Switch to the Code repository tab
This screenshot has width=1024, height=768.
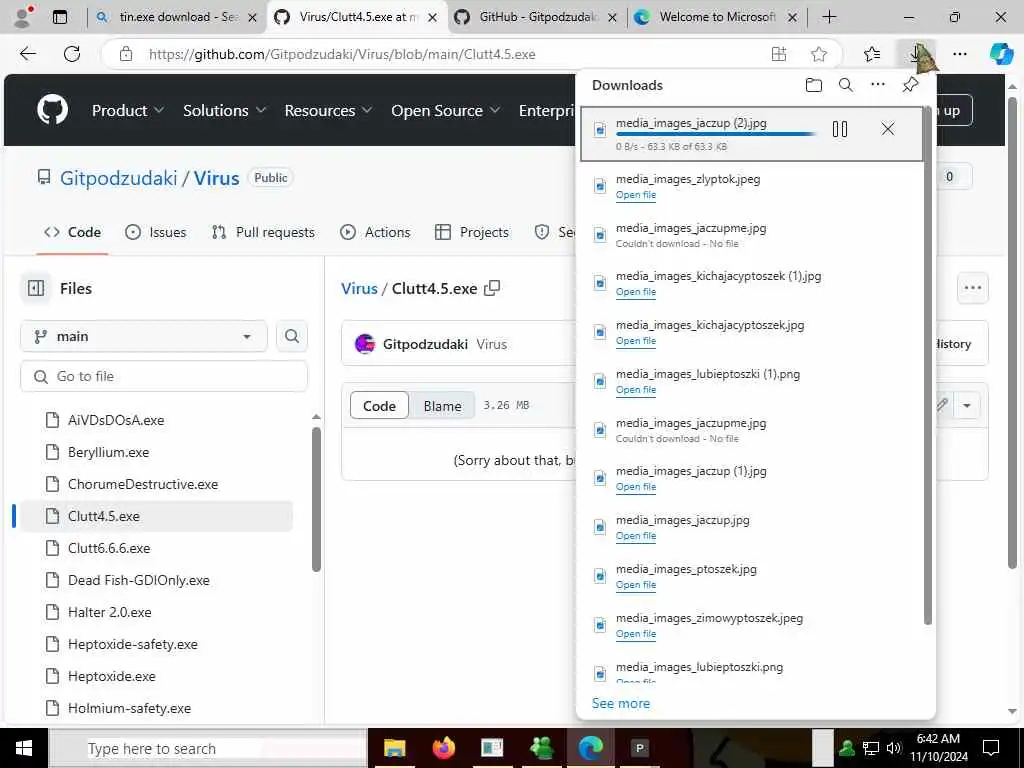click(x=72, y=232)
